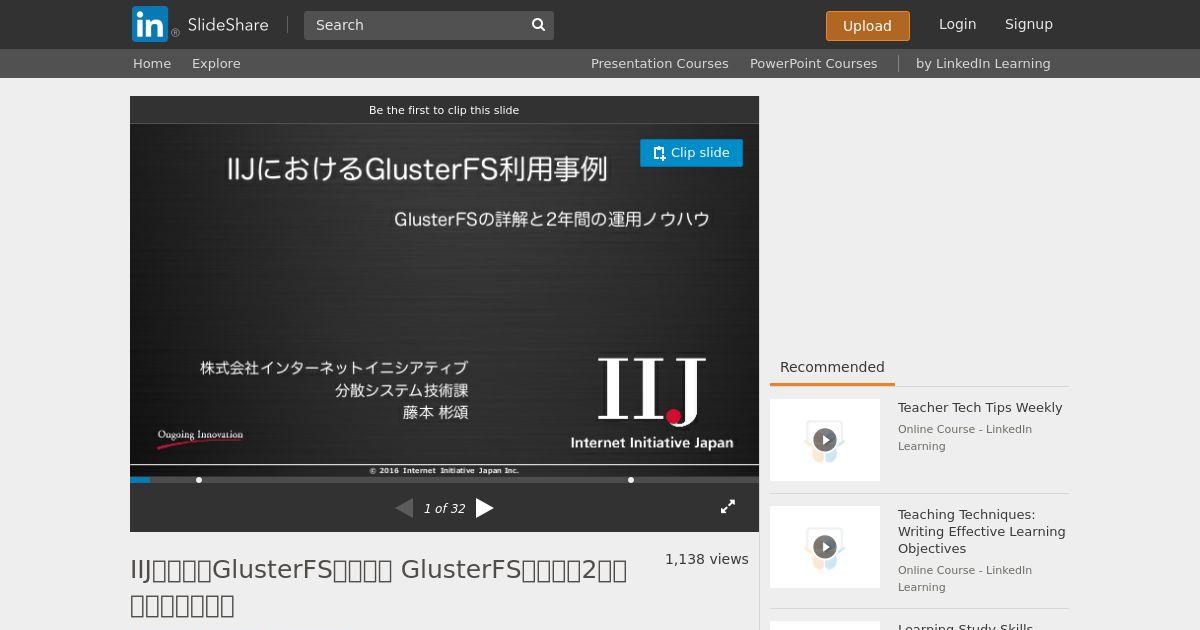Click the second progress bar marker dot
The width and height of the screenshot is (1200, 630).
click(631, 480)
